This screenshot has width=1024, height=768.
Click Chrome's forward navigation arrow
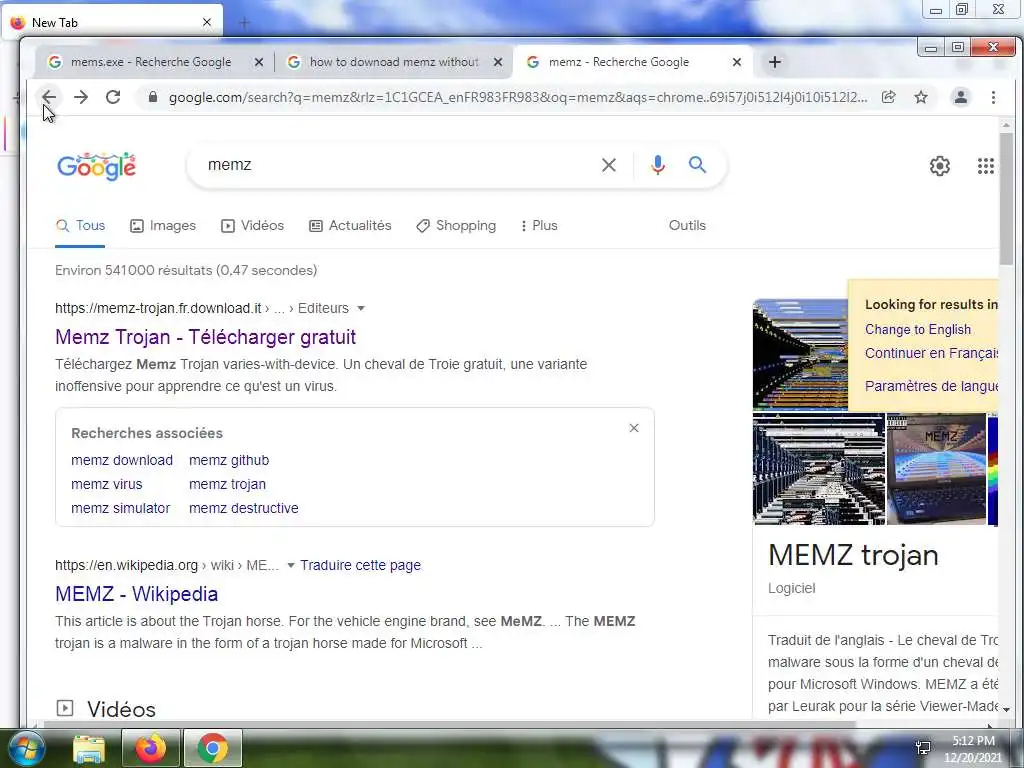point(81,97)
